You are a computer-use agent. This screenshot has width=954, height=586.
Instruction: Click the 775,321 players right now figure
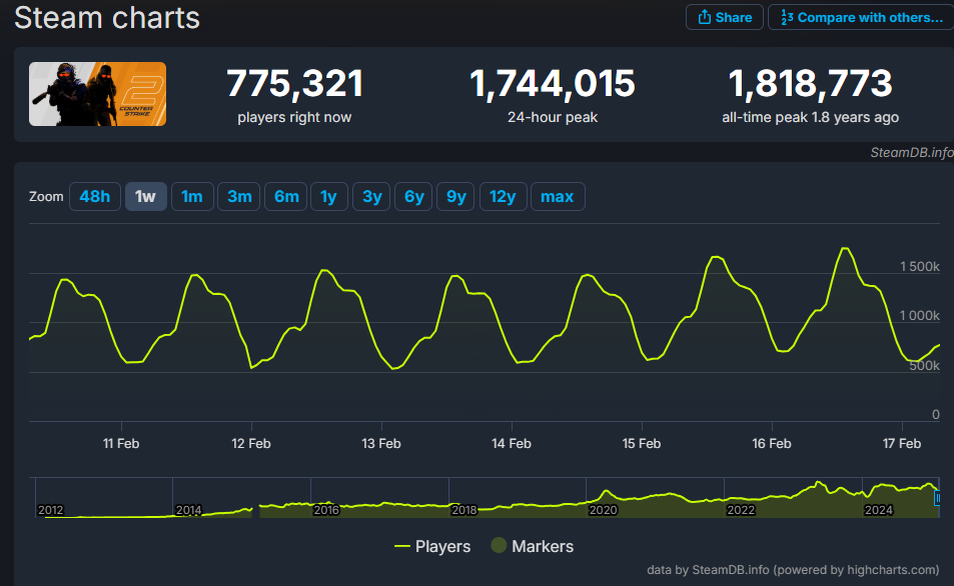294,83
